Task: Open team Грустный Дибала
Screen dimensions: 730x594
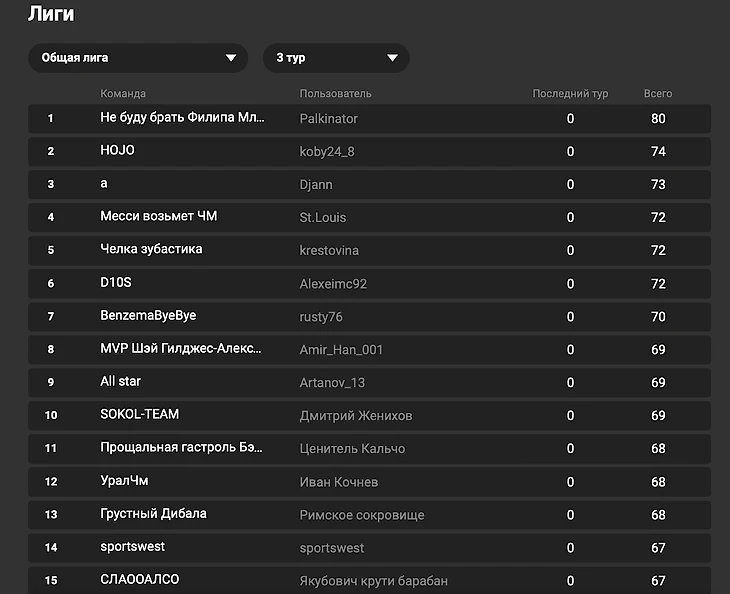Action: point(153,514)
